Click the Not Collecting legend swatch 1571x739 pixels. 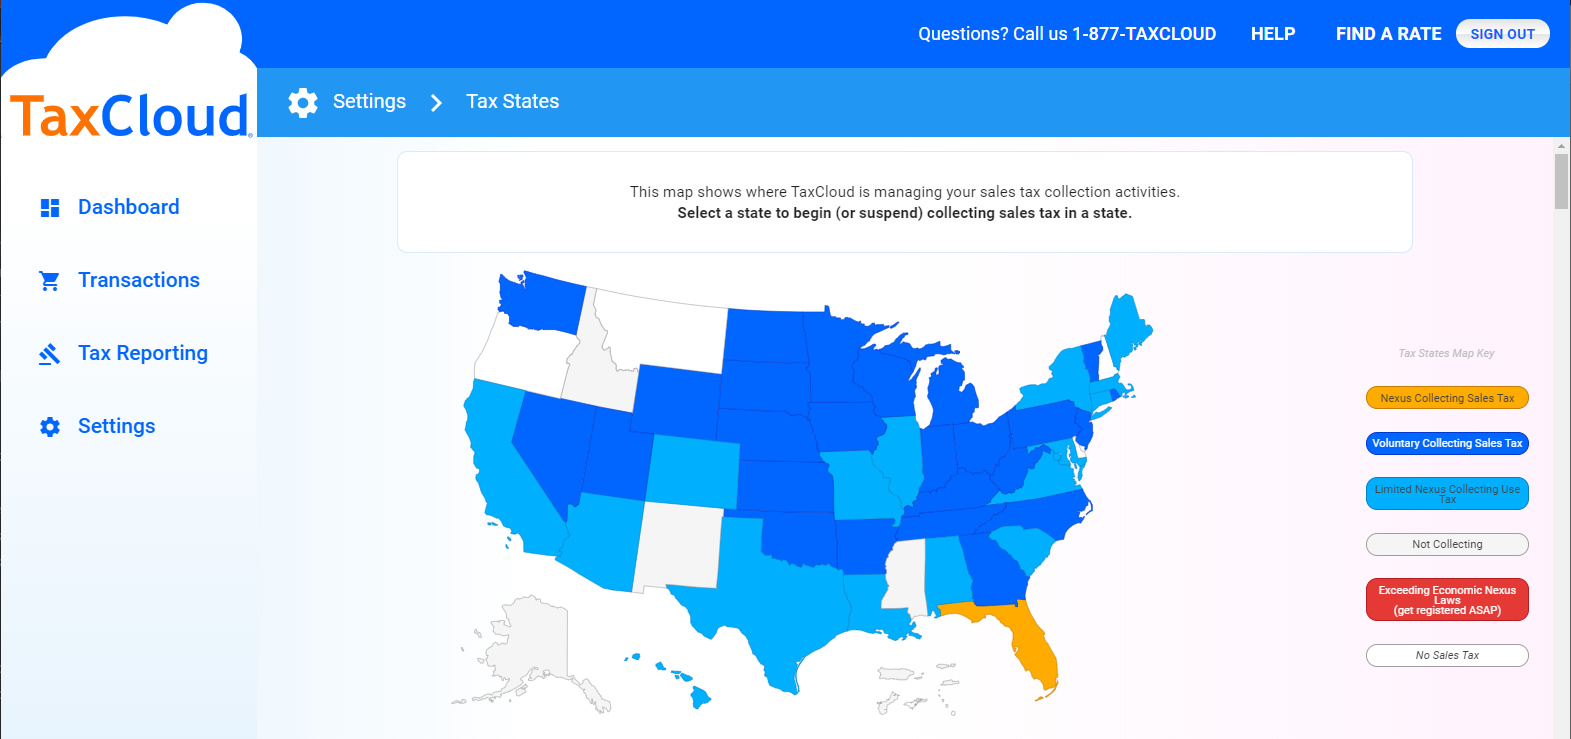pos(1447,544)
